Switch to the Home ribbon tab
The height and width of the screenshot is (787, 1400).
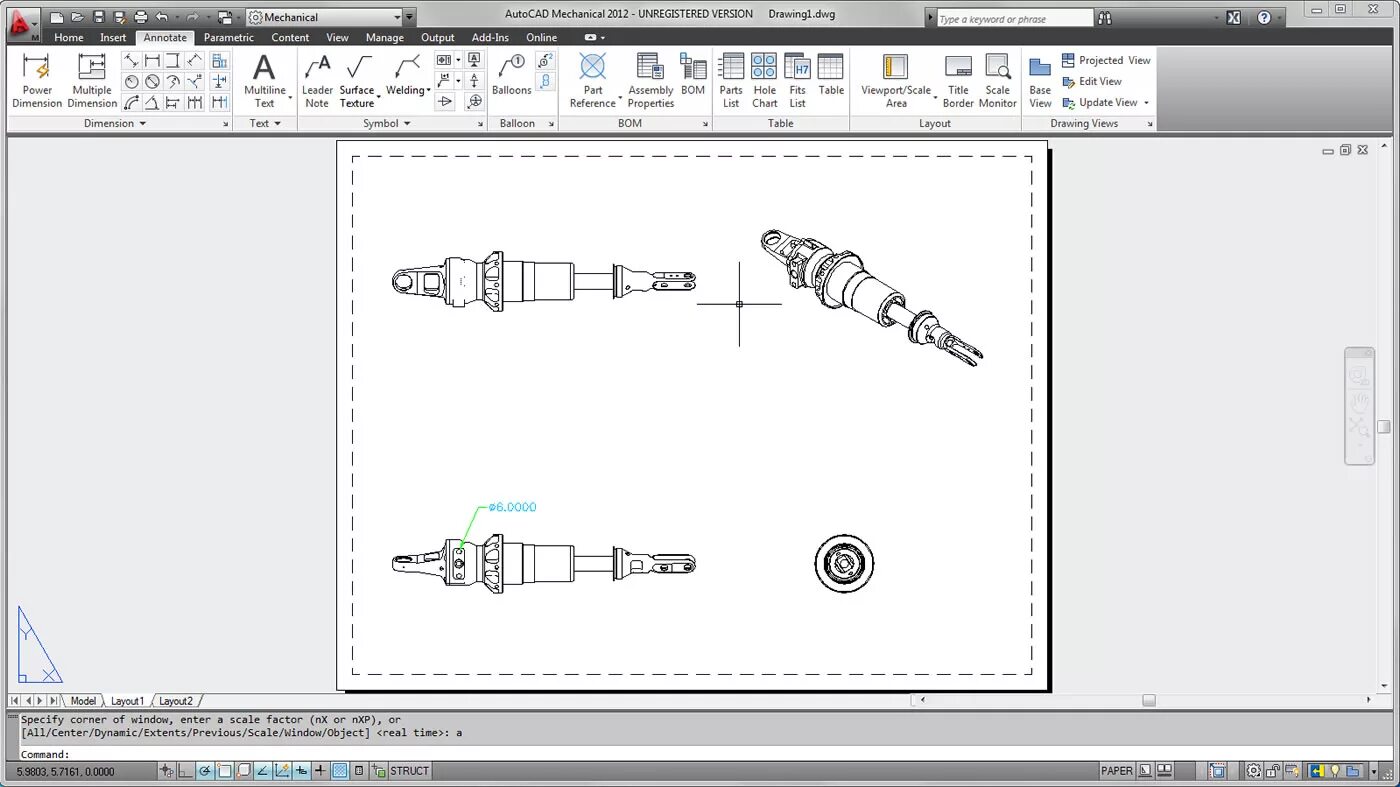[x=69, y=37]
